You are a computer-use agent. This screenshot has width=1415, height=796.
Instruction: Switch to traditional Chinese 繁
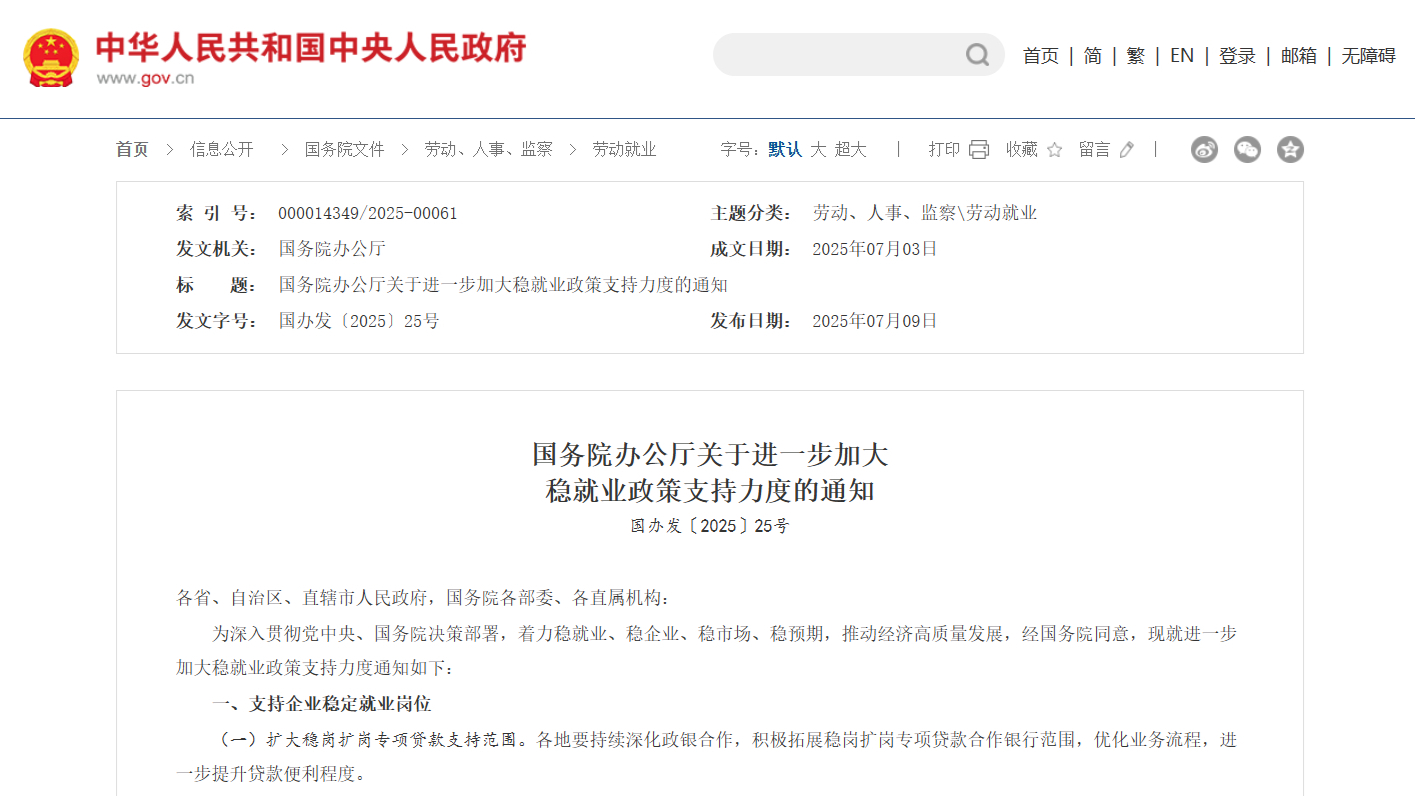point(1136,56)
